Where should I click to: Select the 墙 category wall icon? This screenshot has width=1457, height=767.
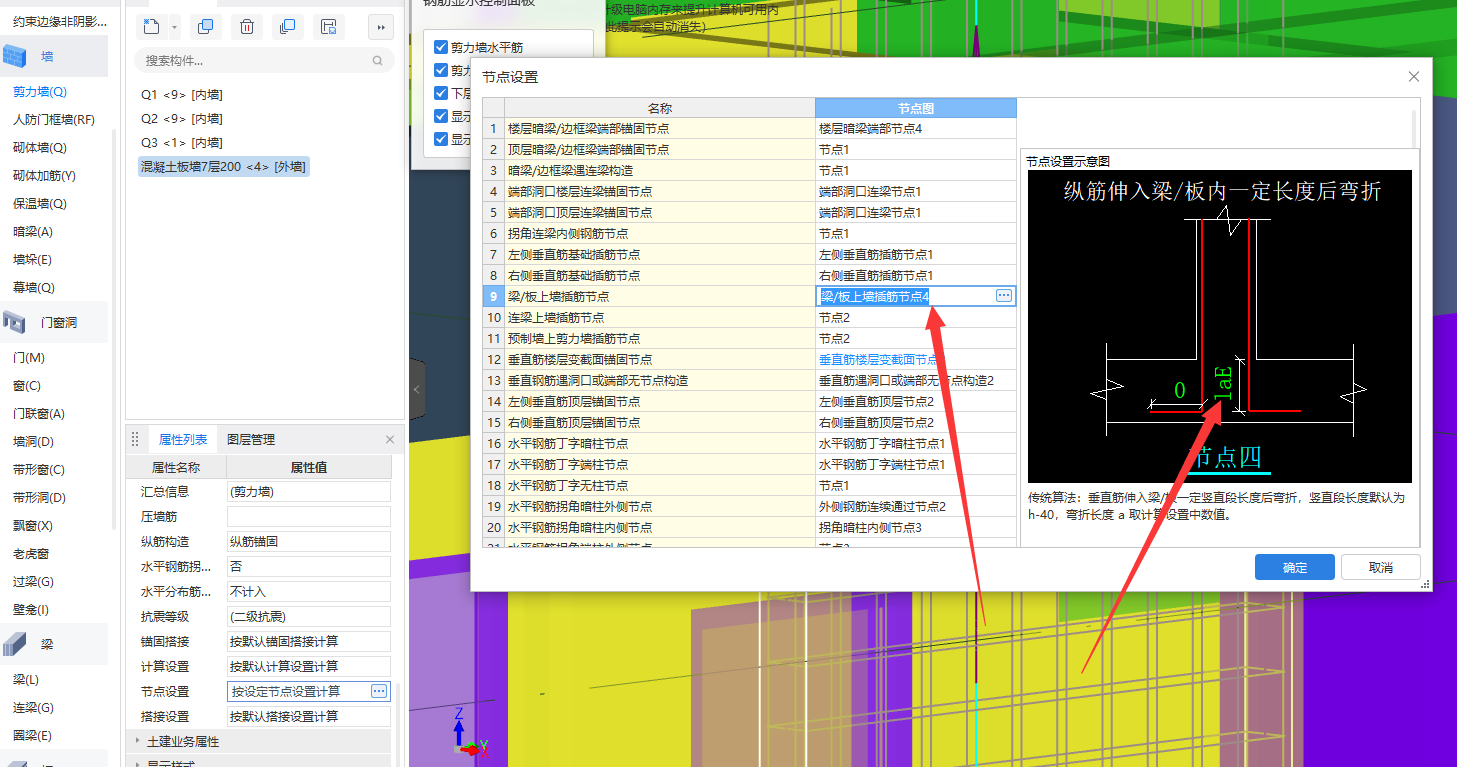(15, 56)
